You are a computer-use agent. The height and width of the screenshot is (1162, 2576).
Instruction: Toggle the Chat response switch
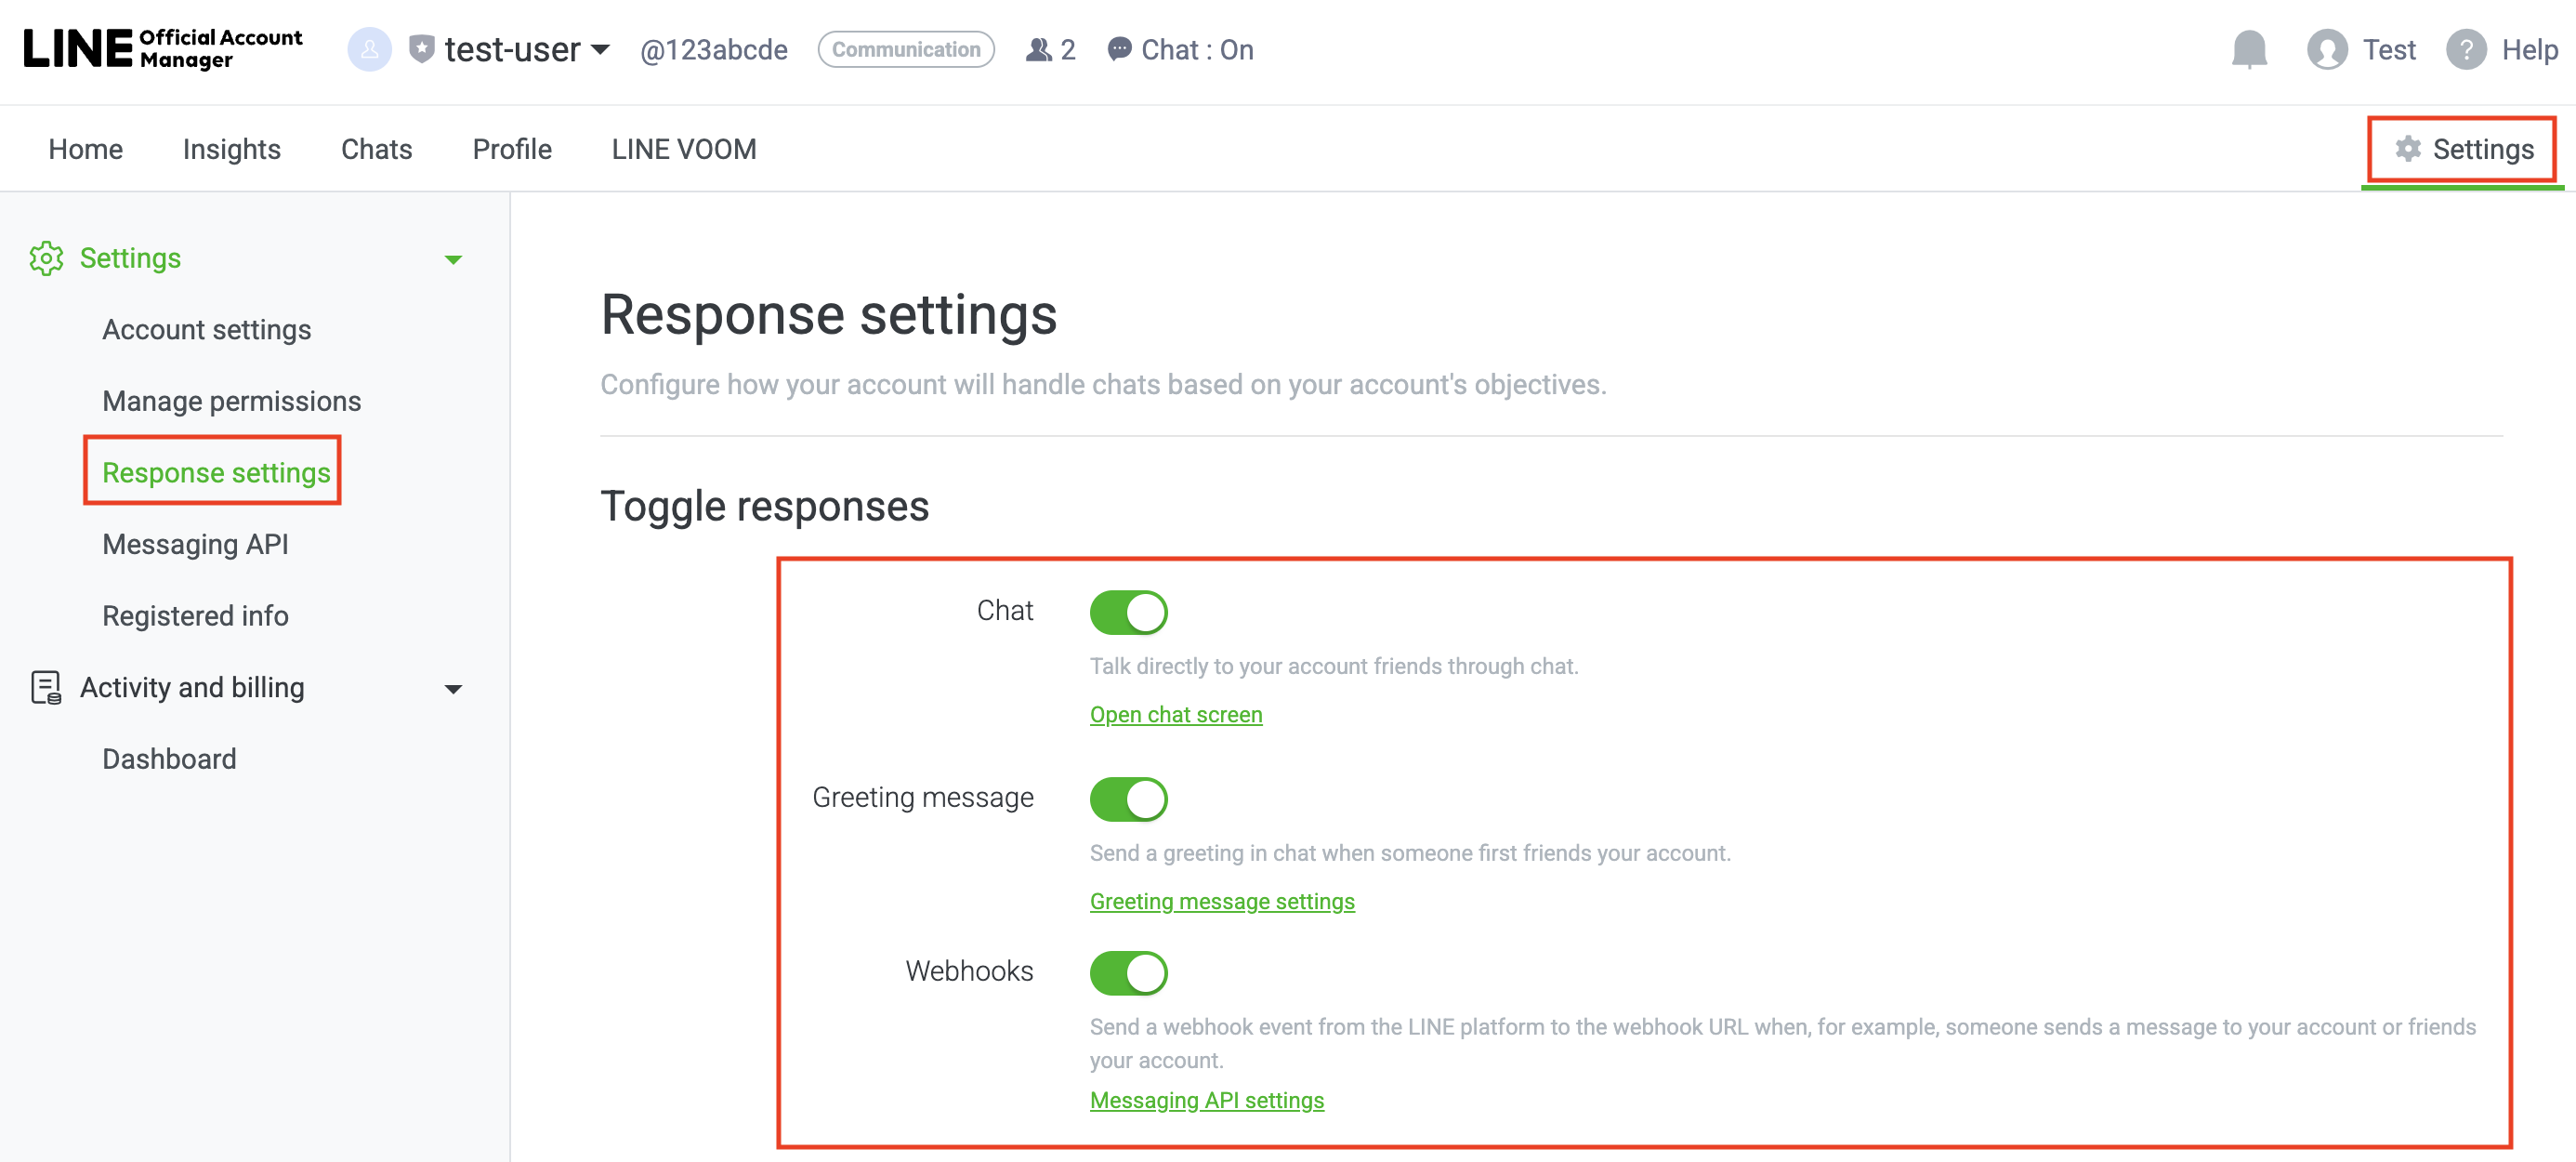[1128, 612]
